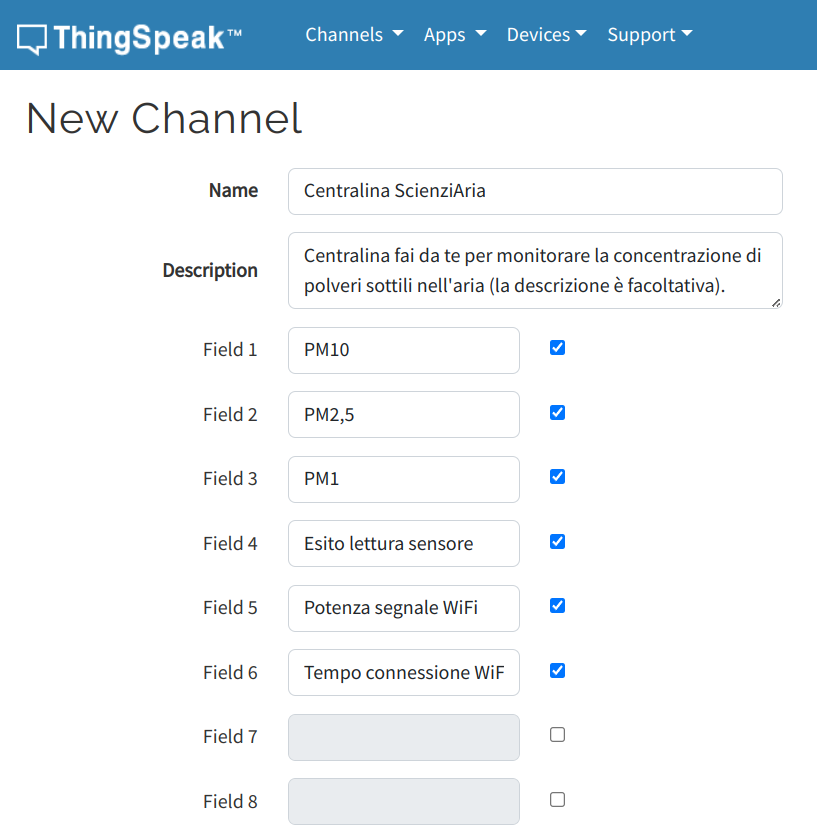Expand the Apps menu
The height and width of the screenshot is (835, 817).
455,35
